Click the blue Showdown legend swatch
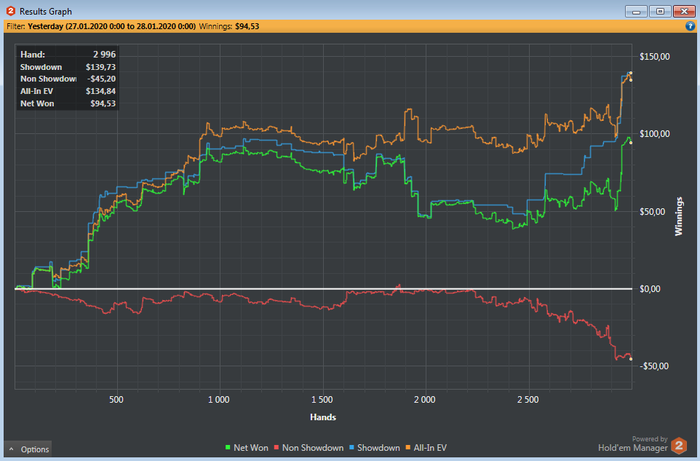700x461 pixels. (x=351, y=447)
